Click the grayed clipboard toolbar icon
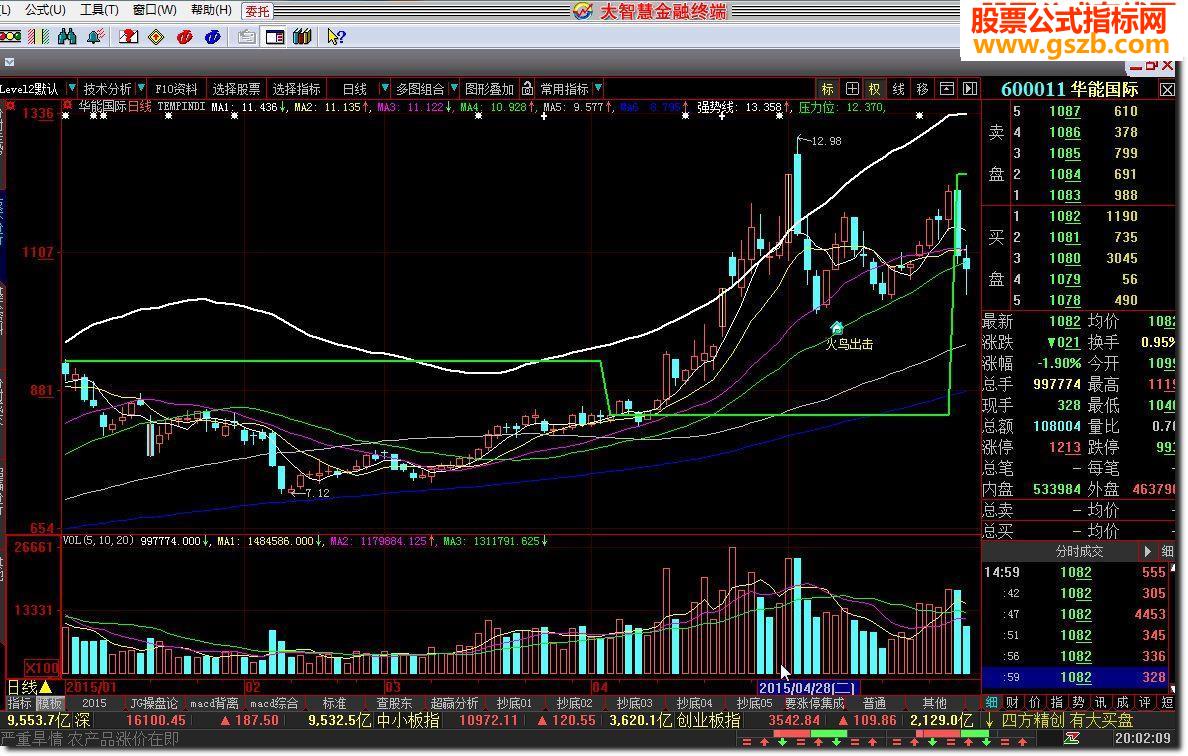Screen dimensions: 1188x756 (246, 36)
